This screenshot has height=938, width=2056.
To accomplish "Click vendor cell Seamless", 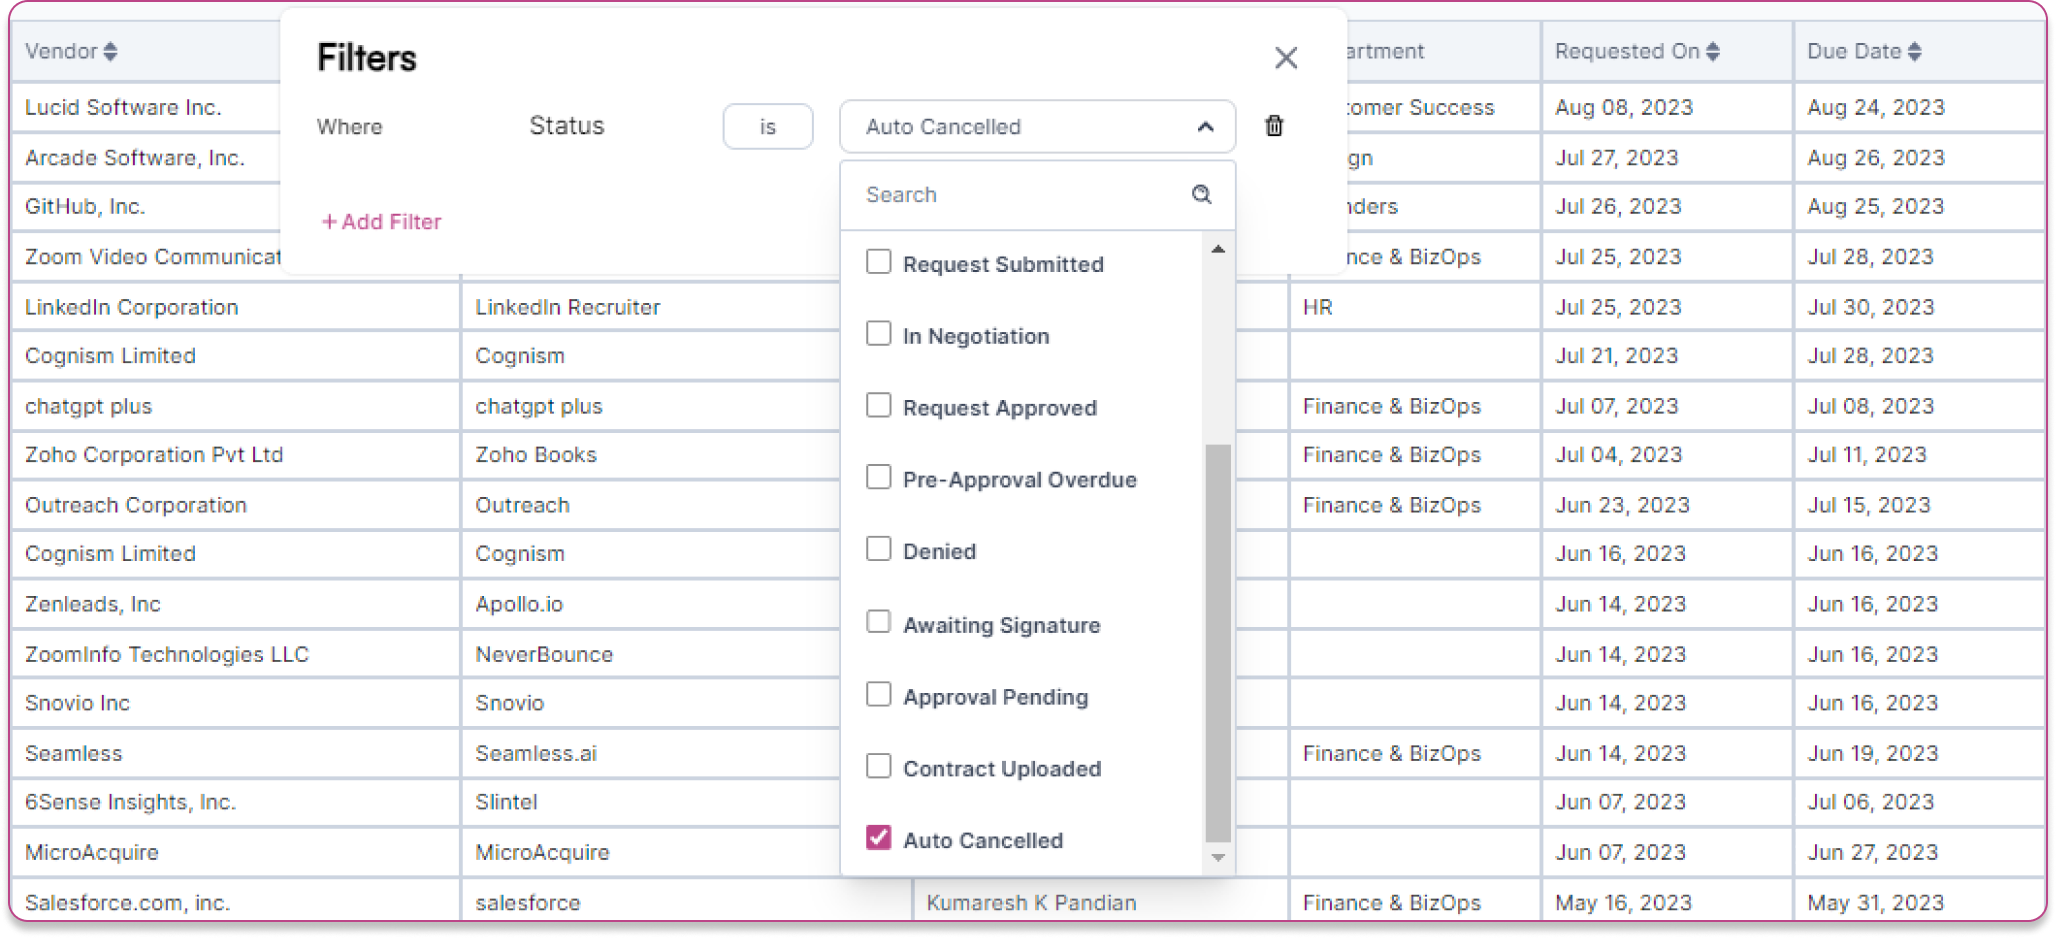I will click(74, 753).
